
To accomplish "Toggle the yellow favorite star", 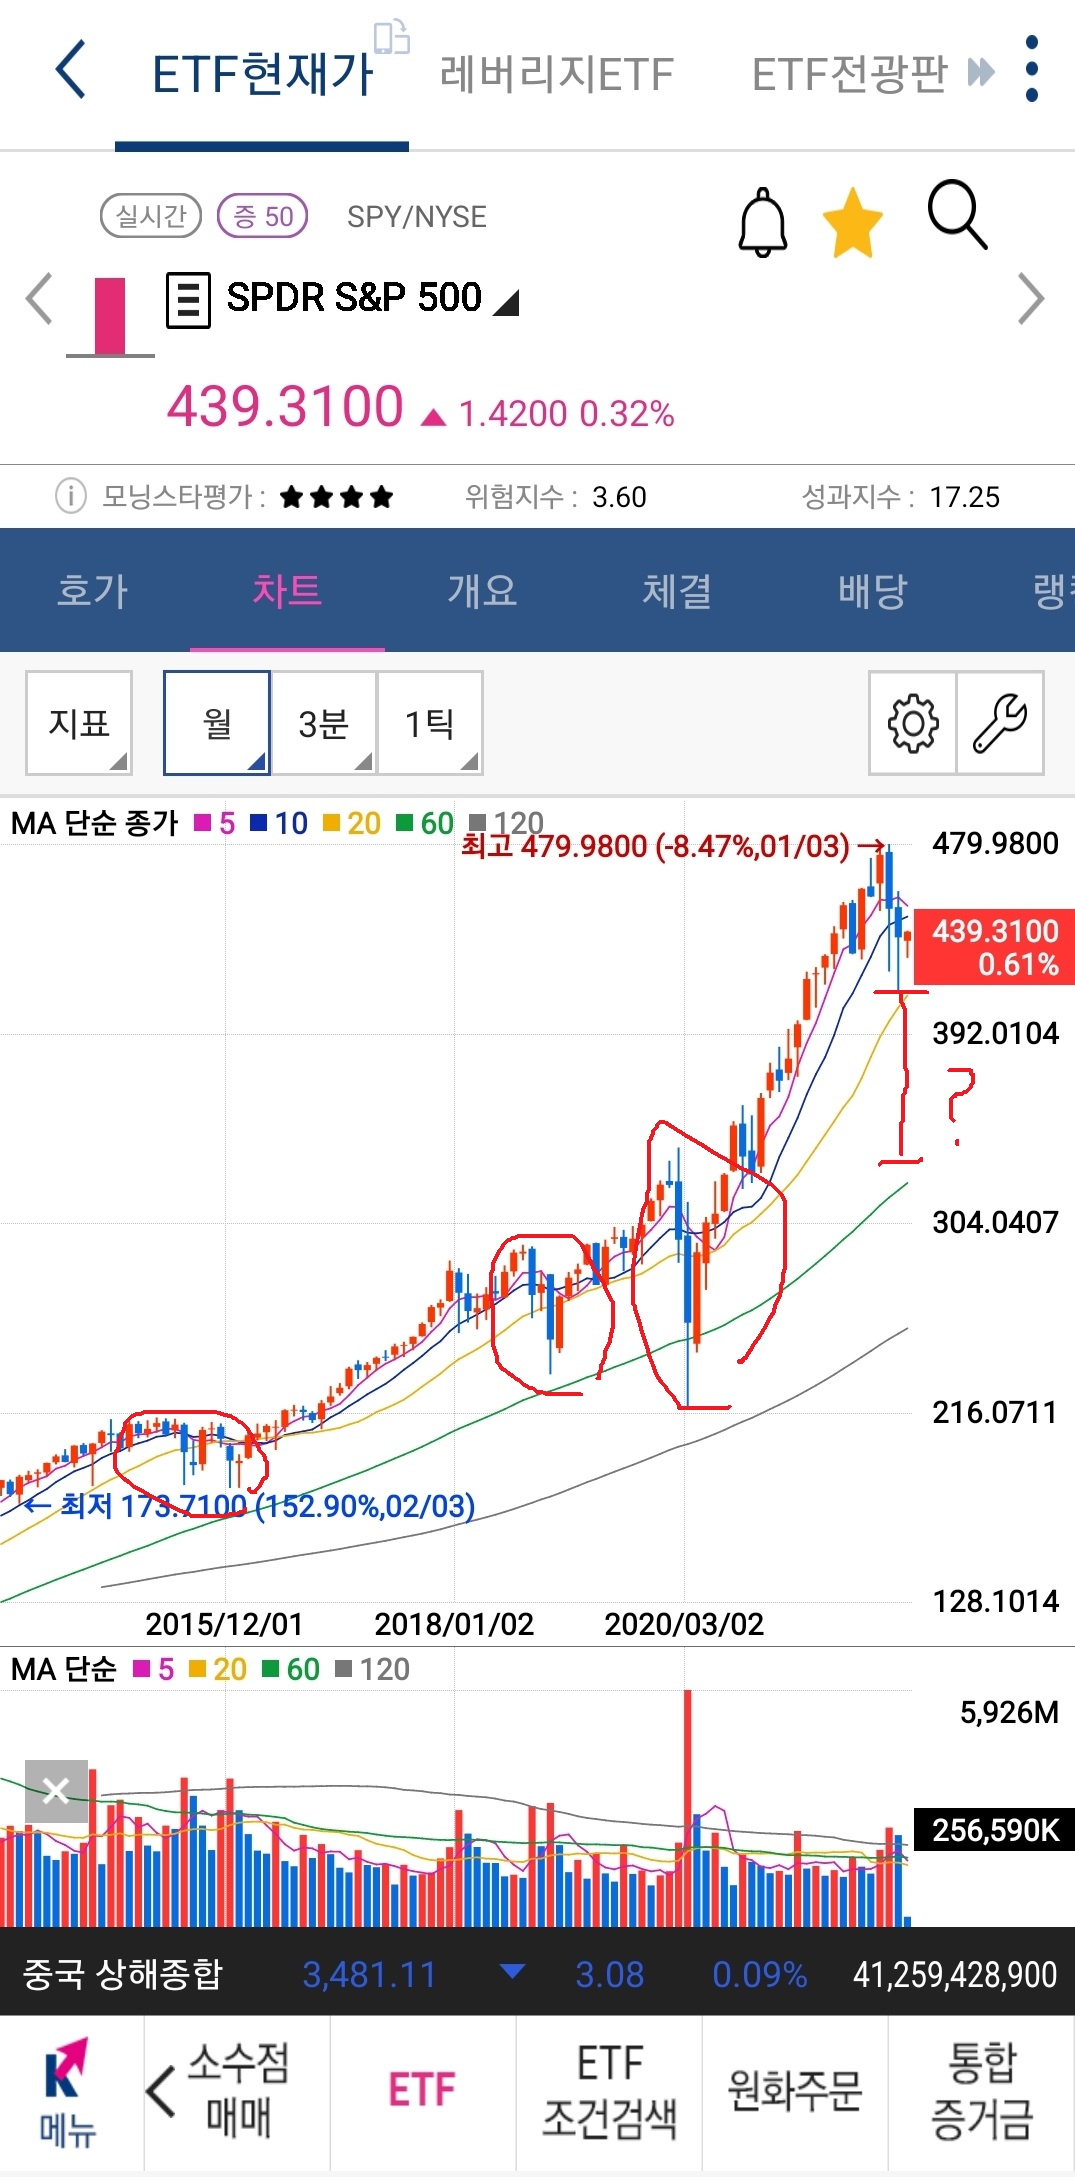I will point(852,221).
